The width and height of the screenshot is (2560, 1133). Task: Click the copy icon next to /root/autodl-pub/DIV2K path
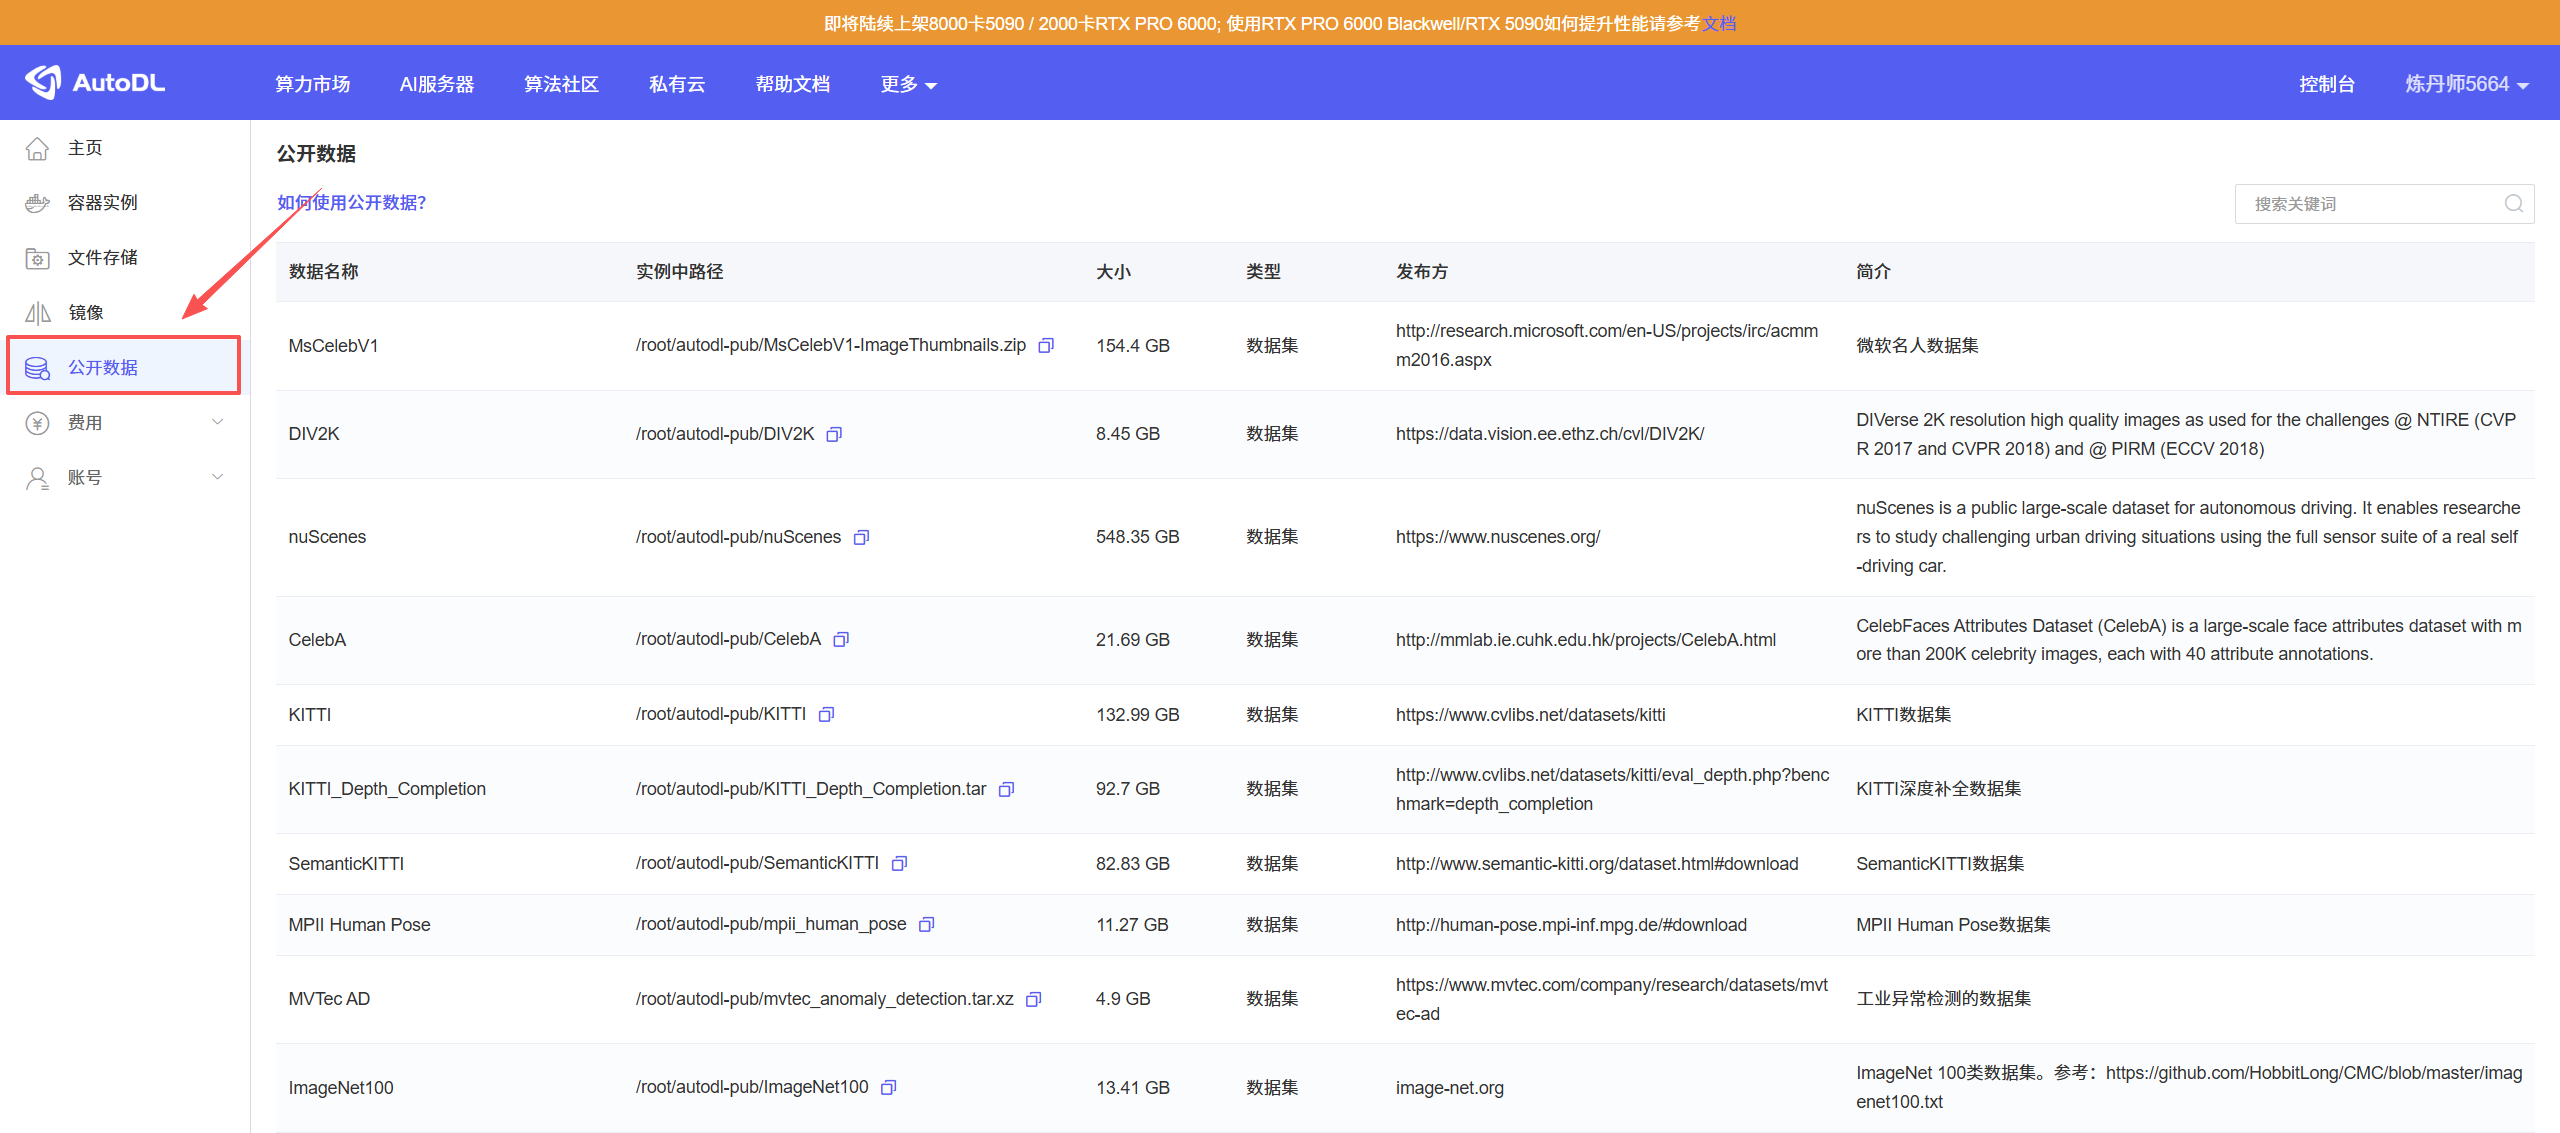(834, 434)
